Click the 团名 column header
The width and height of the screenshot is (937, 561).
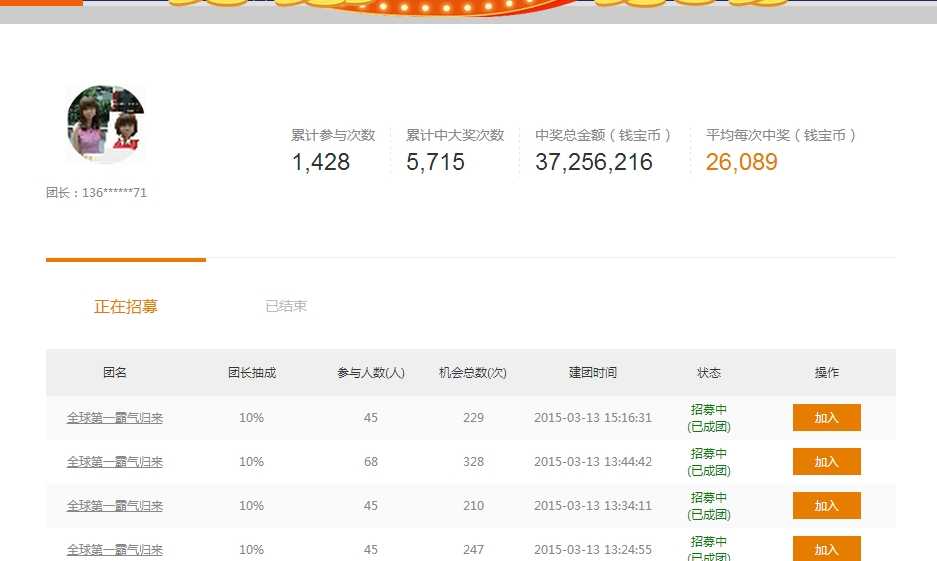[x=115, y=373]
